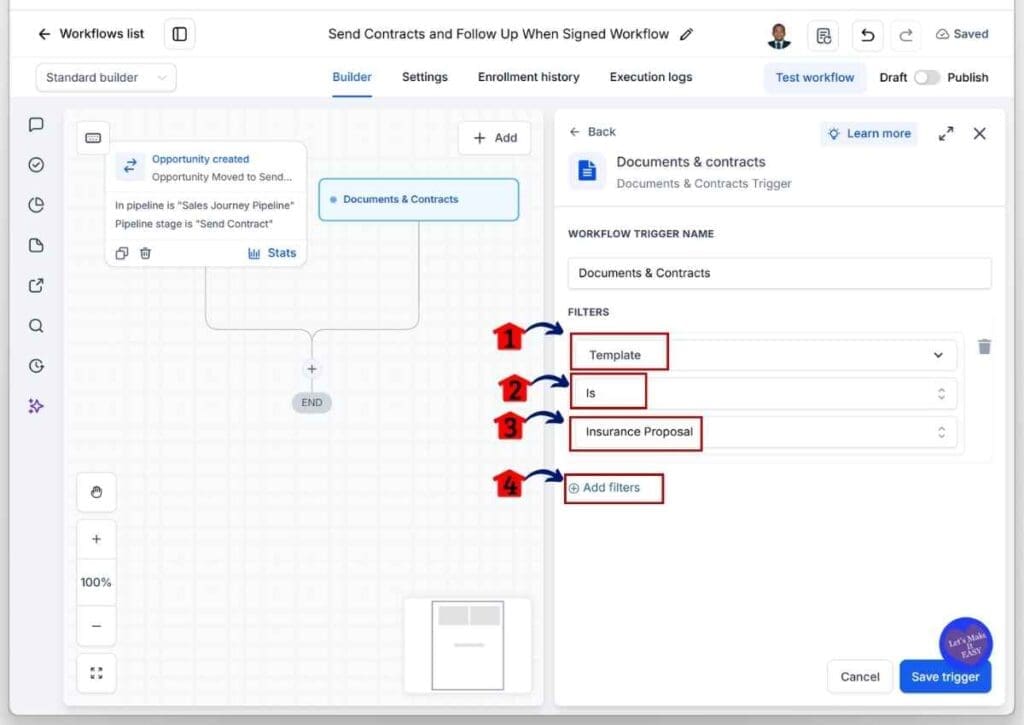
Task: Open the external link sidebar icon
Action: pos(37,285)
